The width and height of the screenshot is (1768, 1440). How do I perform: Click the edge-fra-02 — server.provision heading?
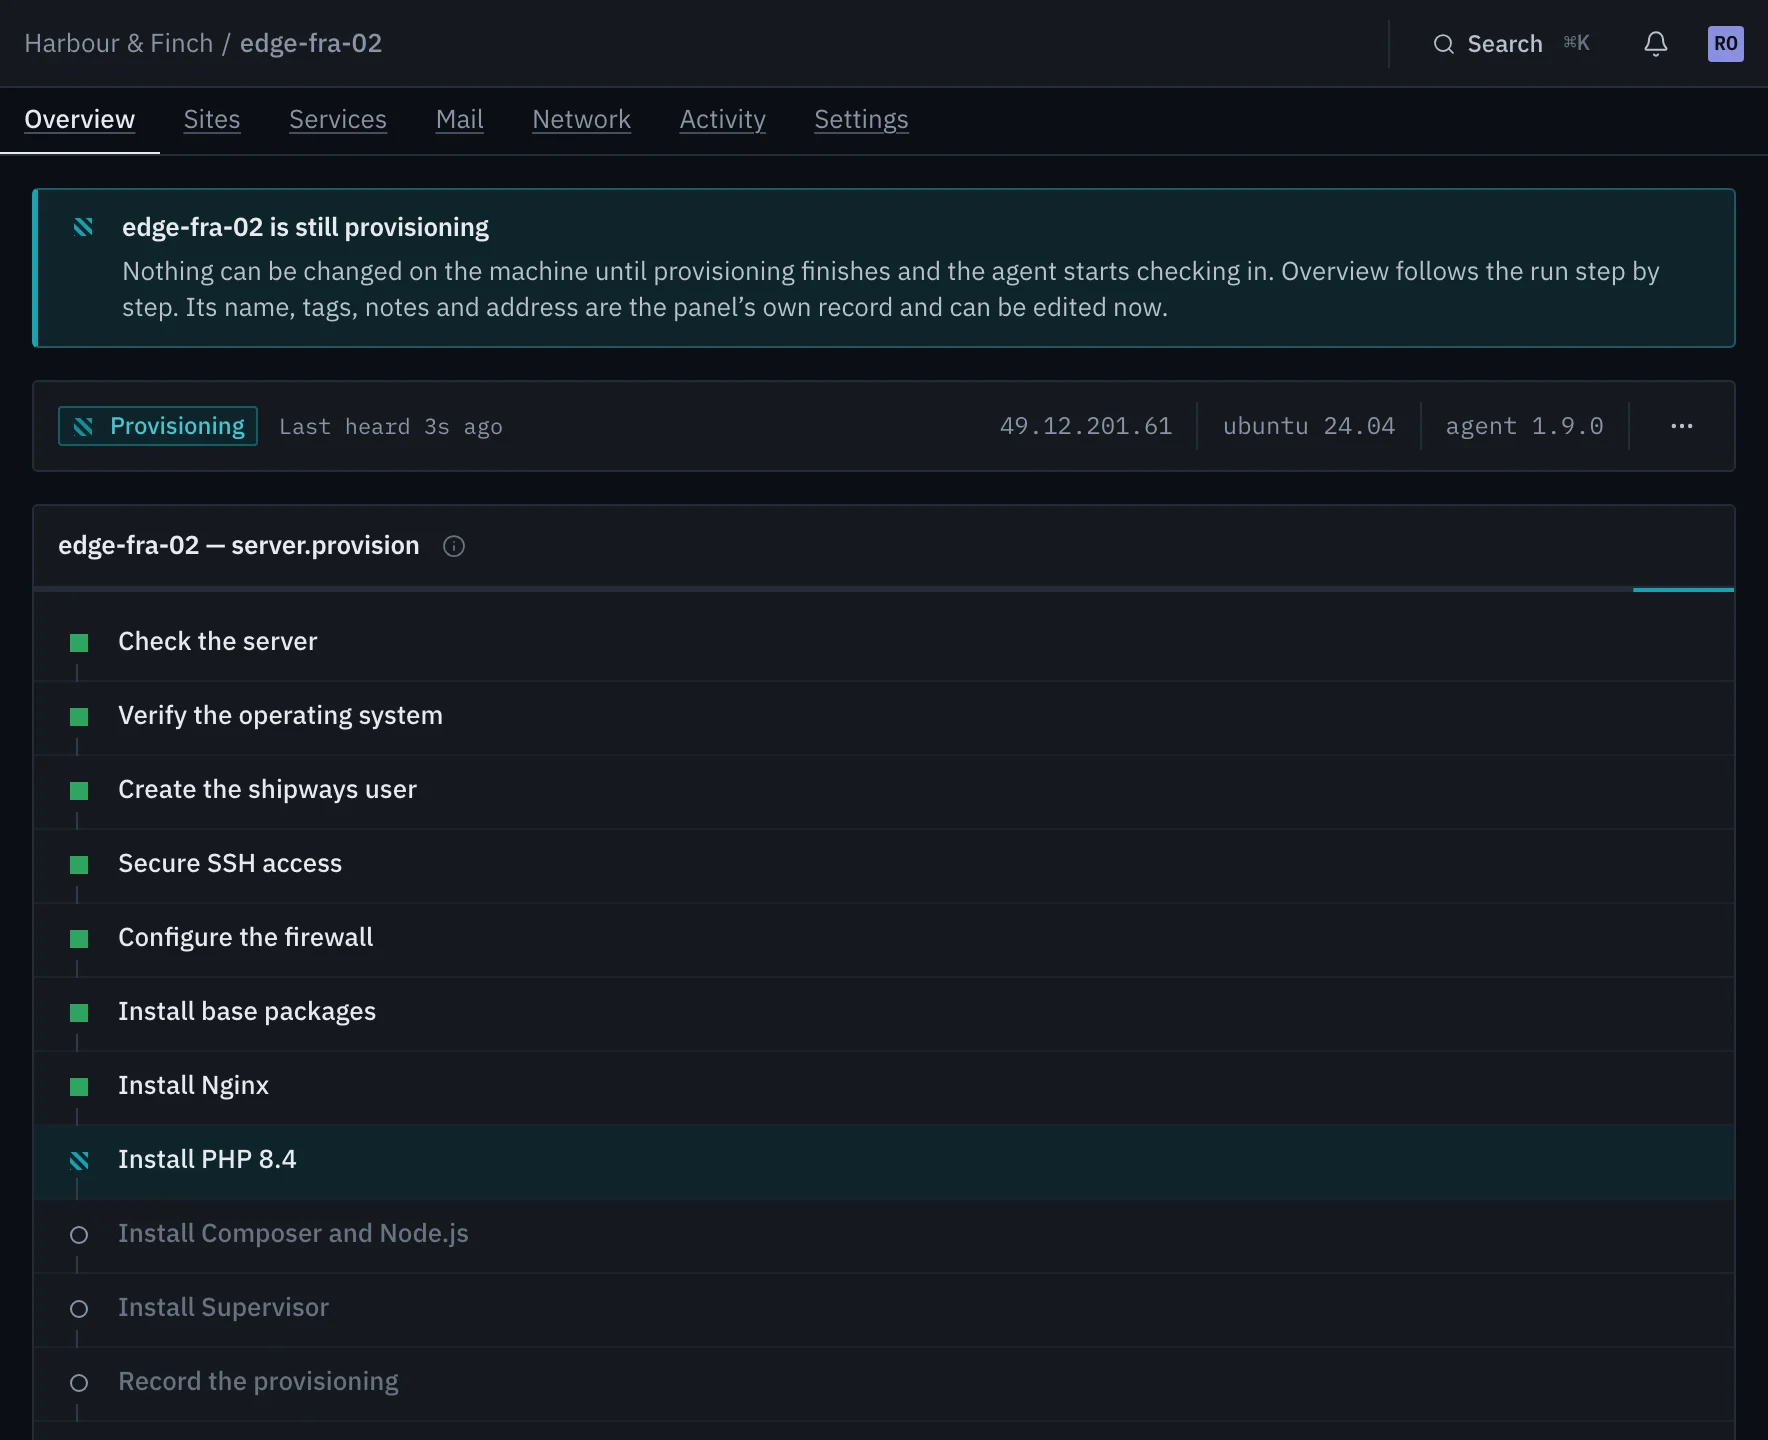pyautogui.click(x=239, y=546)
